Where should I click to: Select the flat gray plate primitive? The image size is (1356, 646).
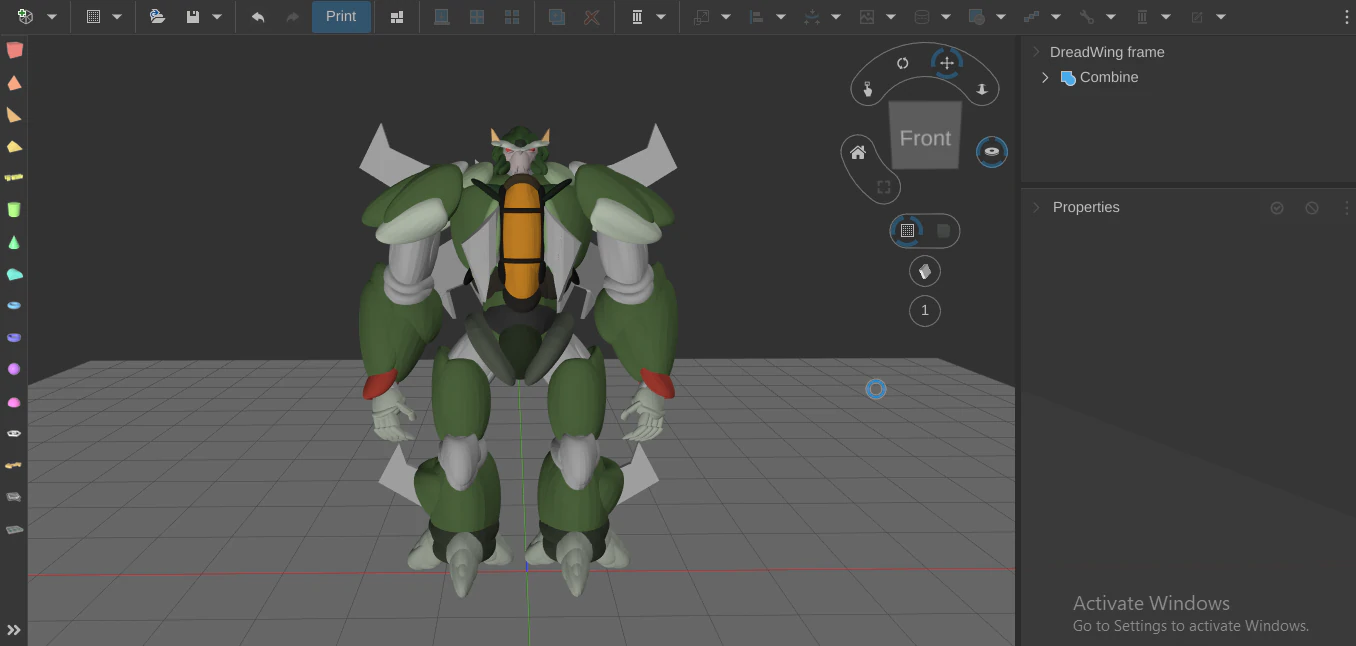pyautogui.click(x=14, y=529)
